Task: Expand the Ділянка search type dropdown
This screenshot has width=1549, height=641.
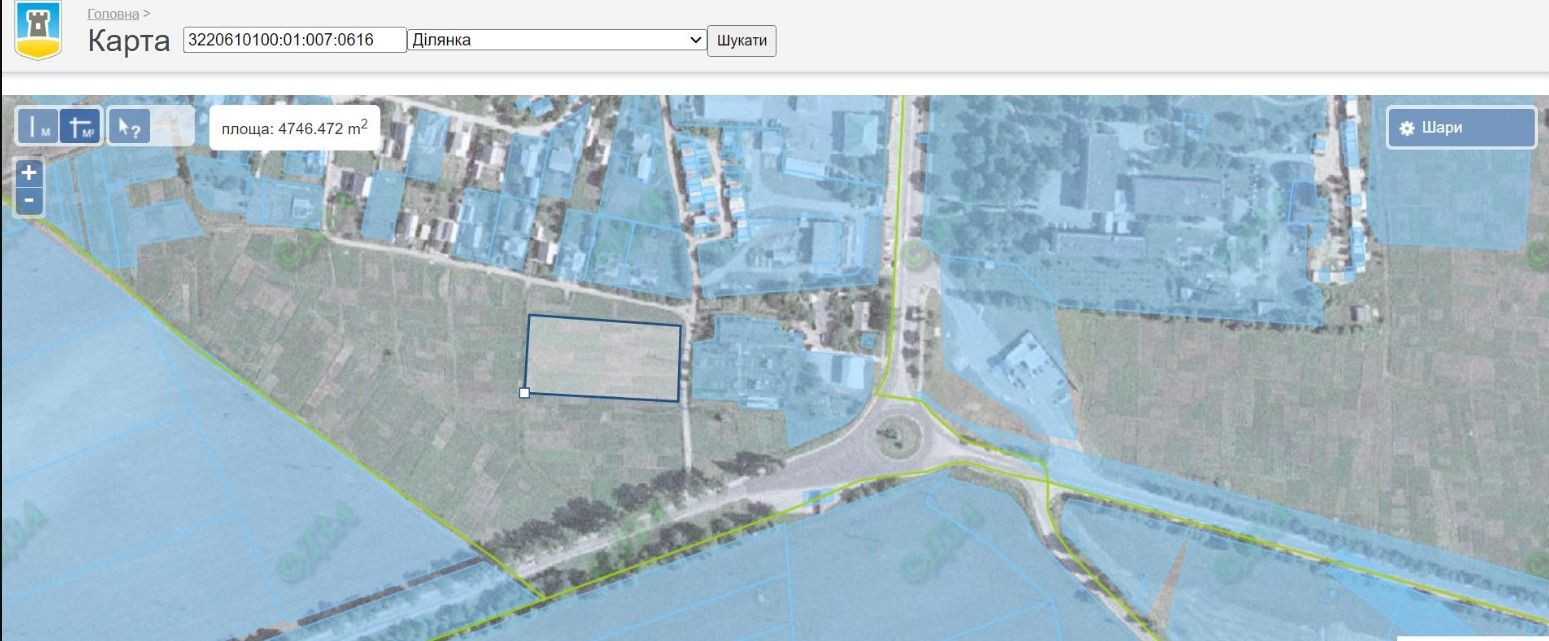Action: (x=558, y=40)
